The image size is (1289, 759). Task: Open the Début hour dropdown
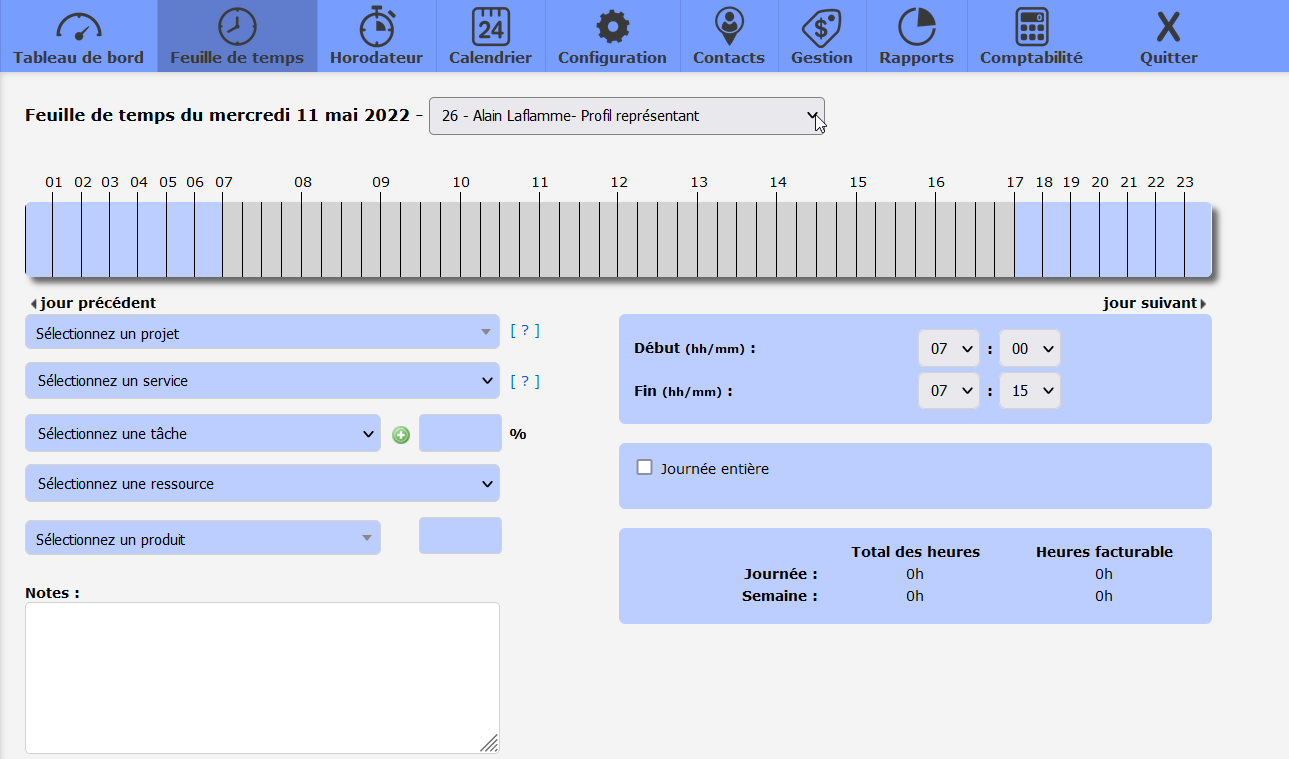point(948,349)
